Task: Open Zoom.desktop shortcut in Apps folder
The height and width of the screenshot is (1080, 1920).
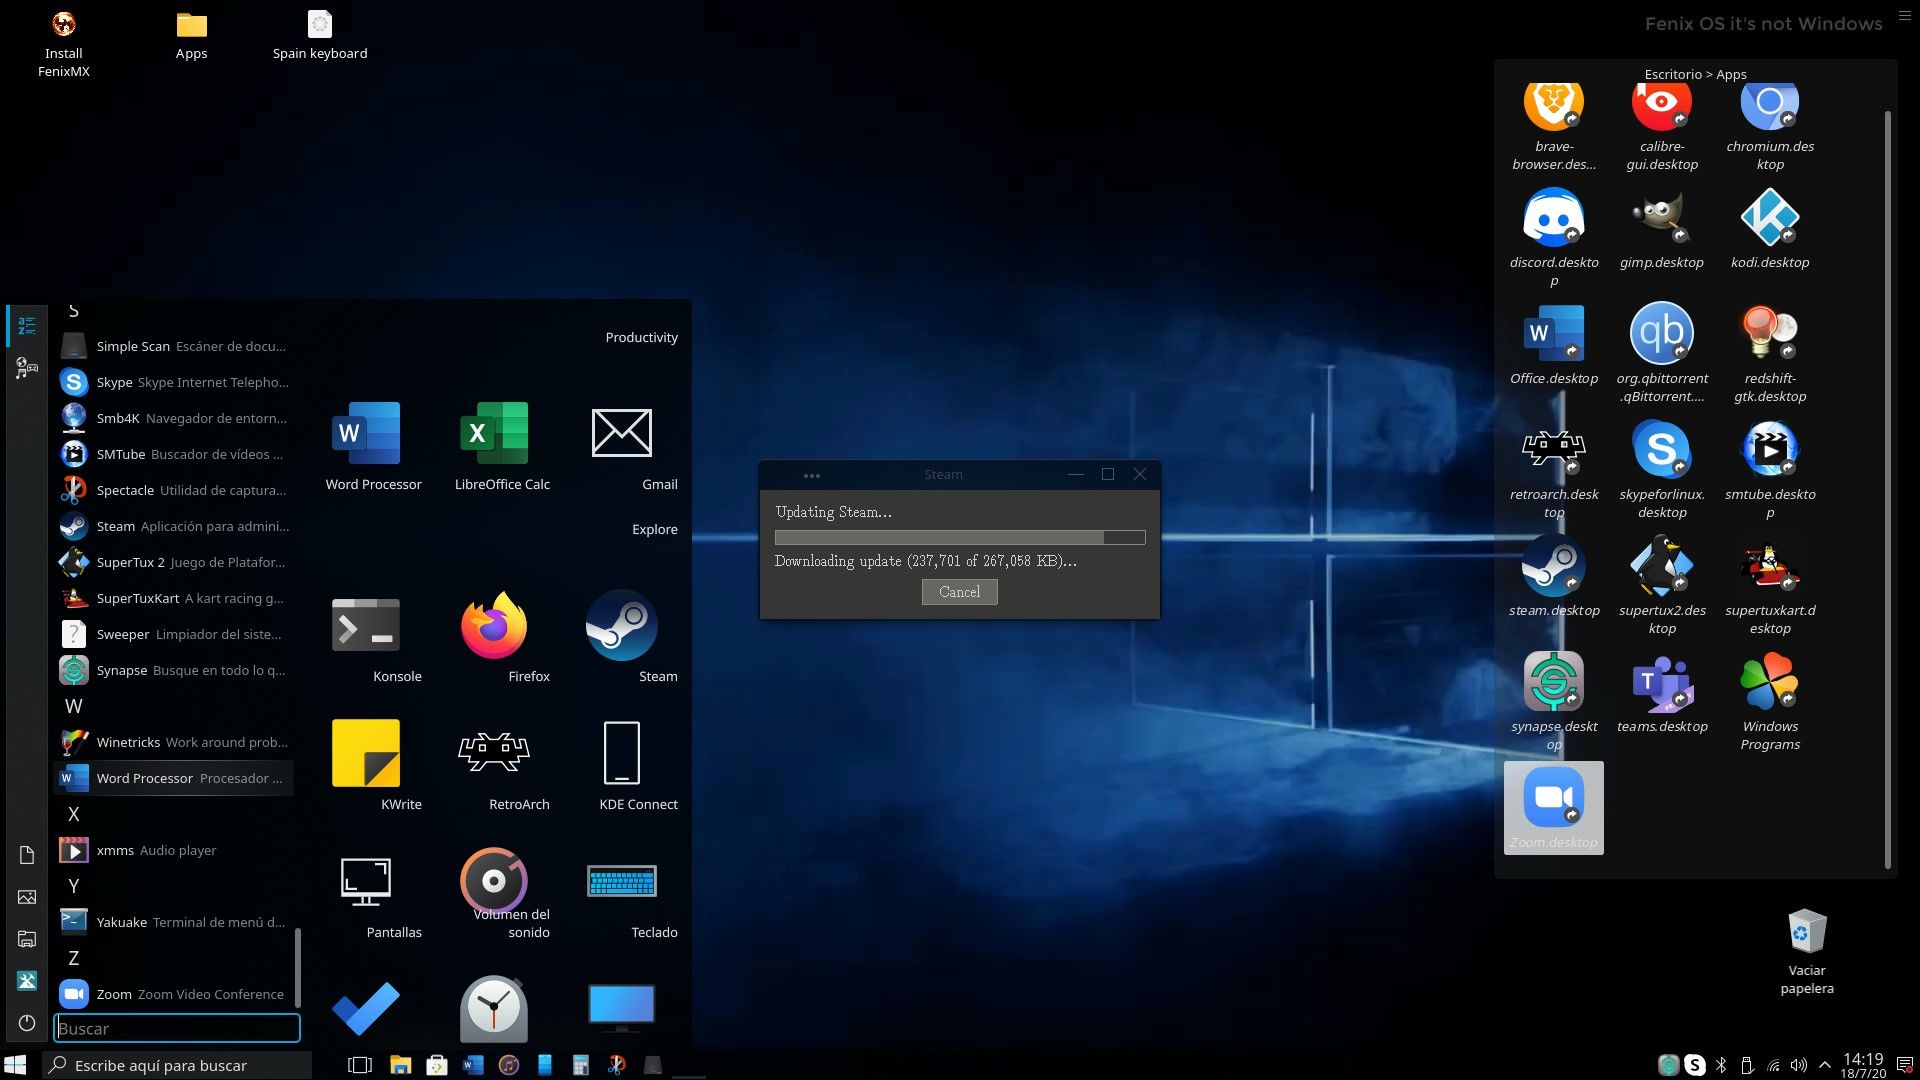Action: [x=1554, y=807]
